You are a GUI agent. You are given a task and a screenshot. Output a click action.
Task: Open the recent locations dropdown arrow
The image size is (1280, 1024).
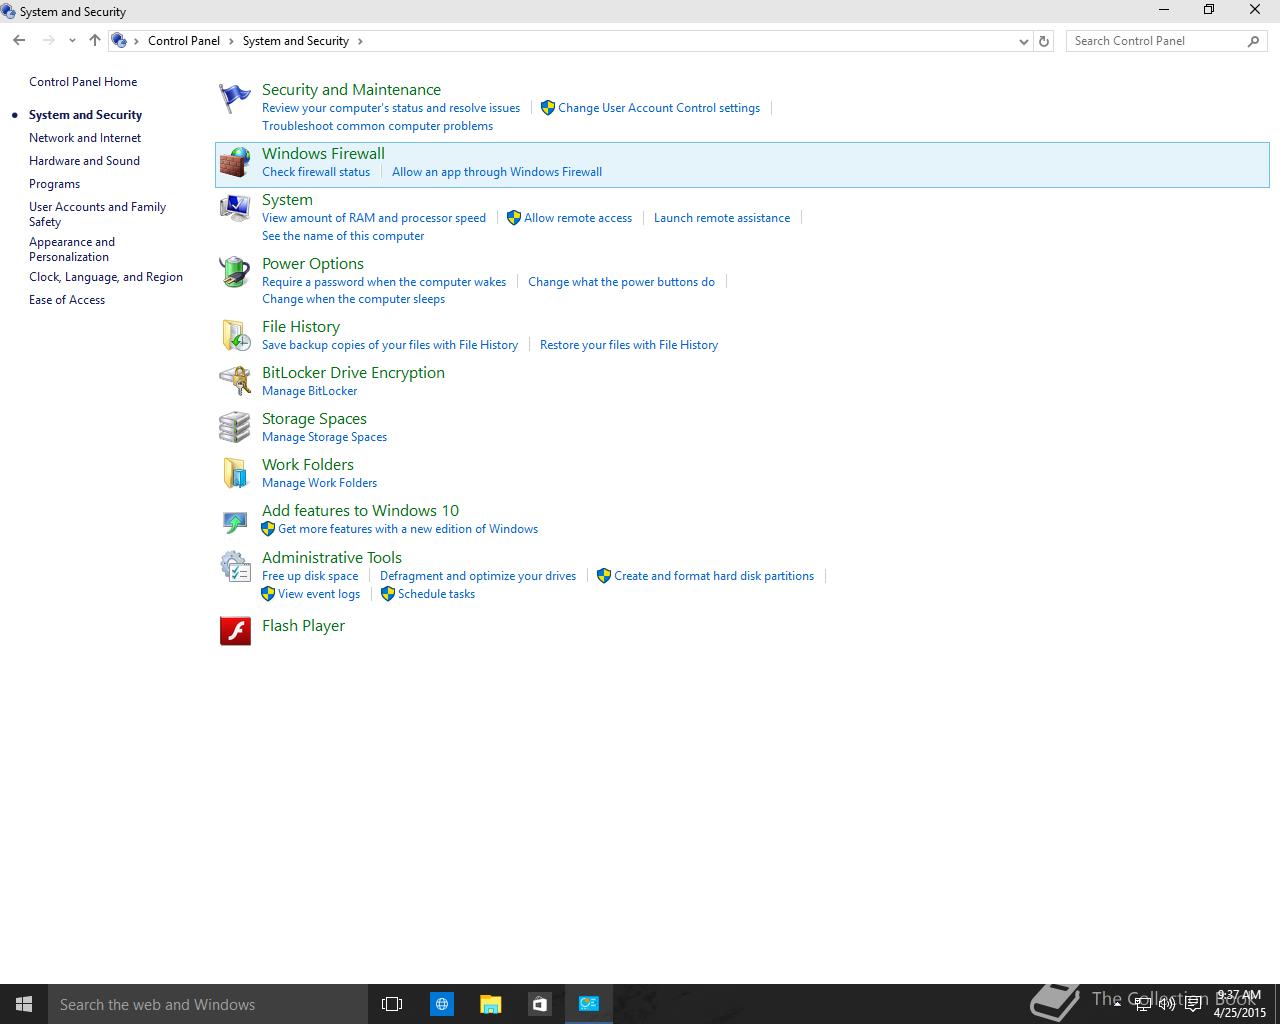[x=72, y=41]
